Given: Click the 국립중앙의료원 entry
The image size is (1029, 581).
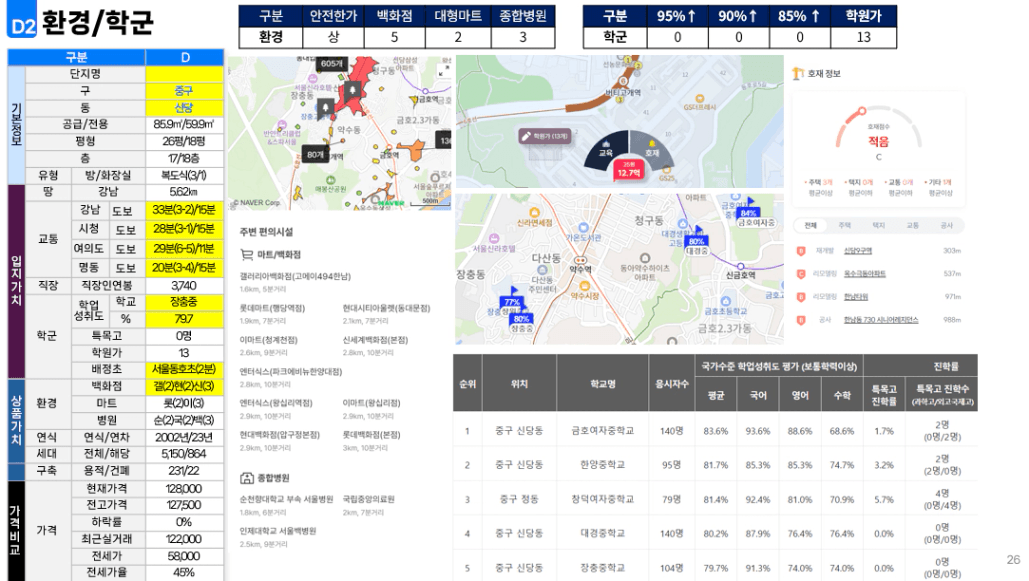Looking at the screenshot, I should point(369,499).
